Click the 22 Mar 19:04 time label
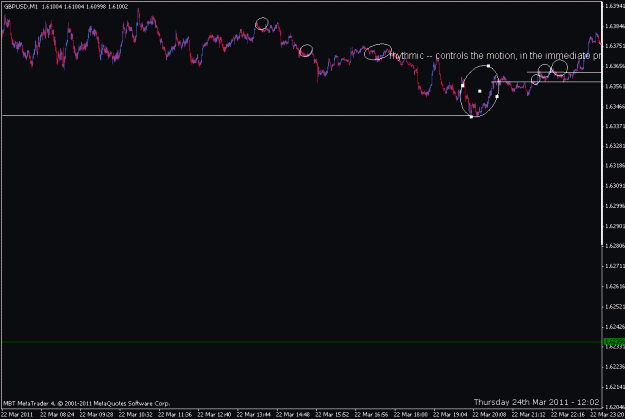Screen dimensions: 625x419 450,415
